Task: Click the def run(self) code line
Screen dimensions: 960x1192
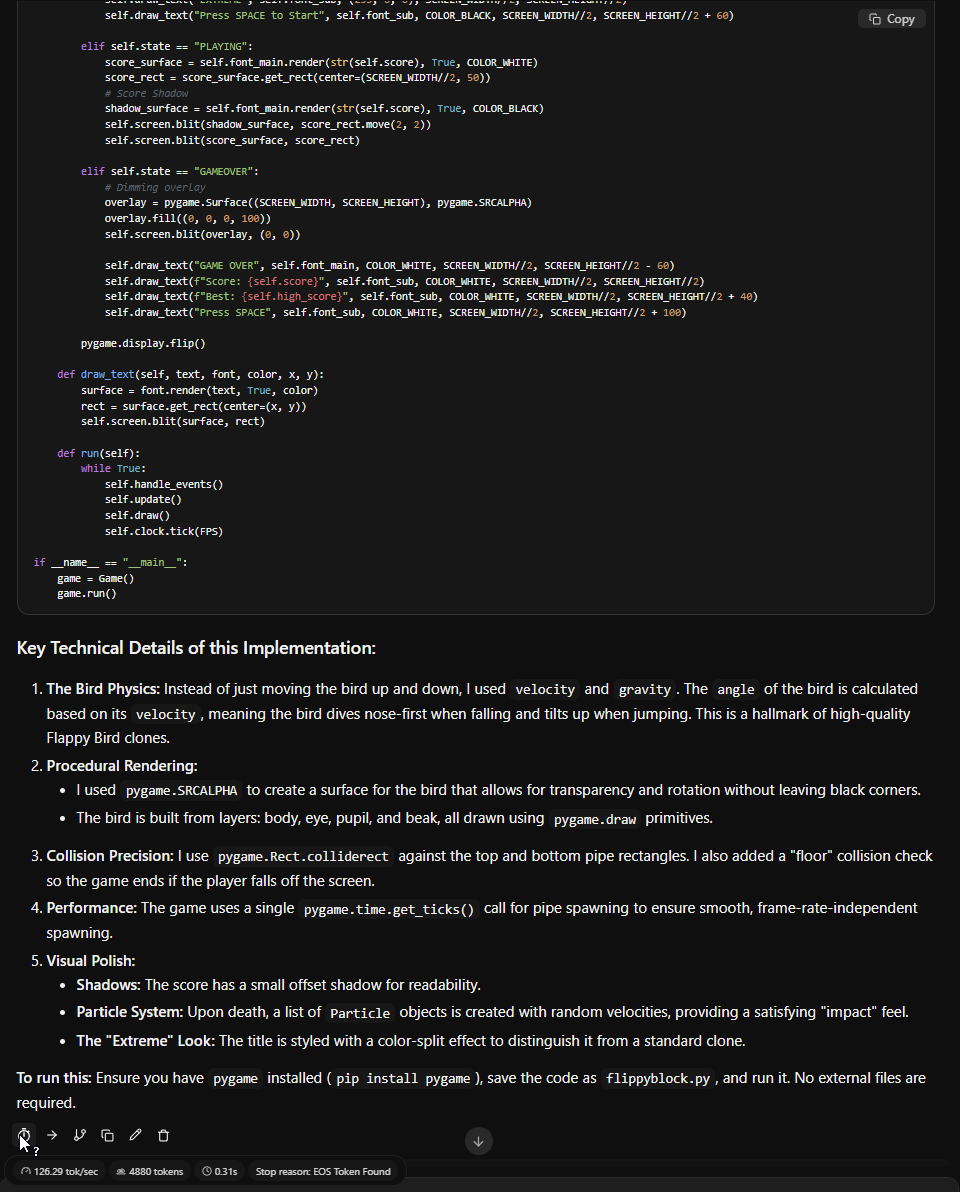Action: 99,453
